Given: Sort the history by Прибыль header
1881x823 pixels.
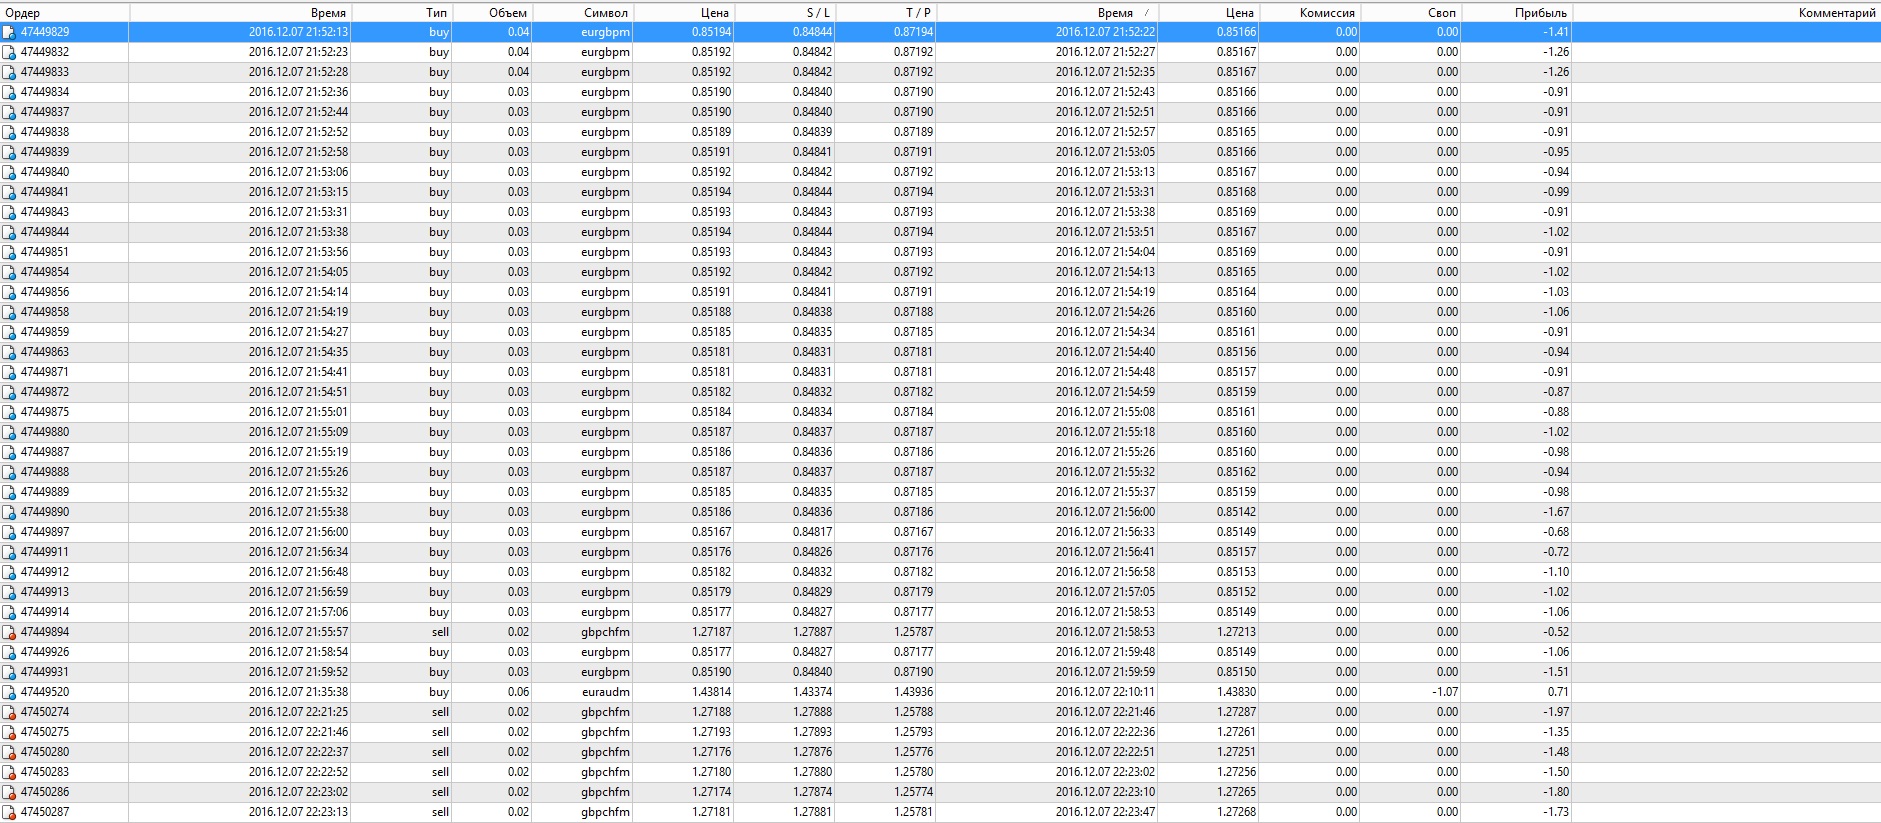Looking at the screenshot, I should (1516, 13).
